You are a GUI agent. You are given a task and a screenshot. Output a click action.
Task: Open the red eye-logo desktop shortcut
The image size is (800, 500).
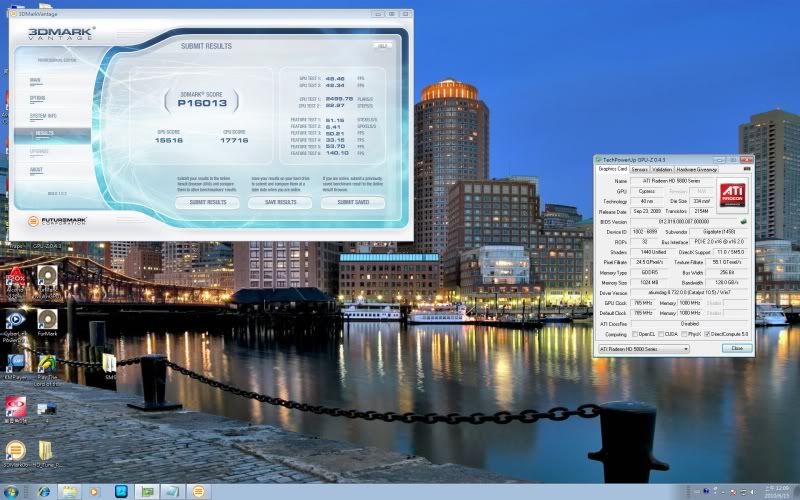(x=15, y=410)
